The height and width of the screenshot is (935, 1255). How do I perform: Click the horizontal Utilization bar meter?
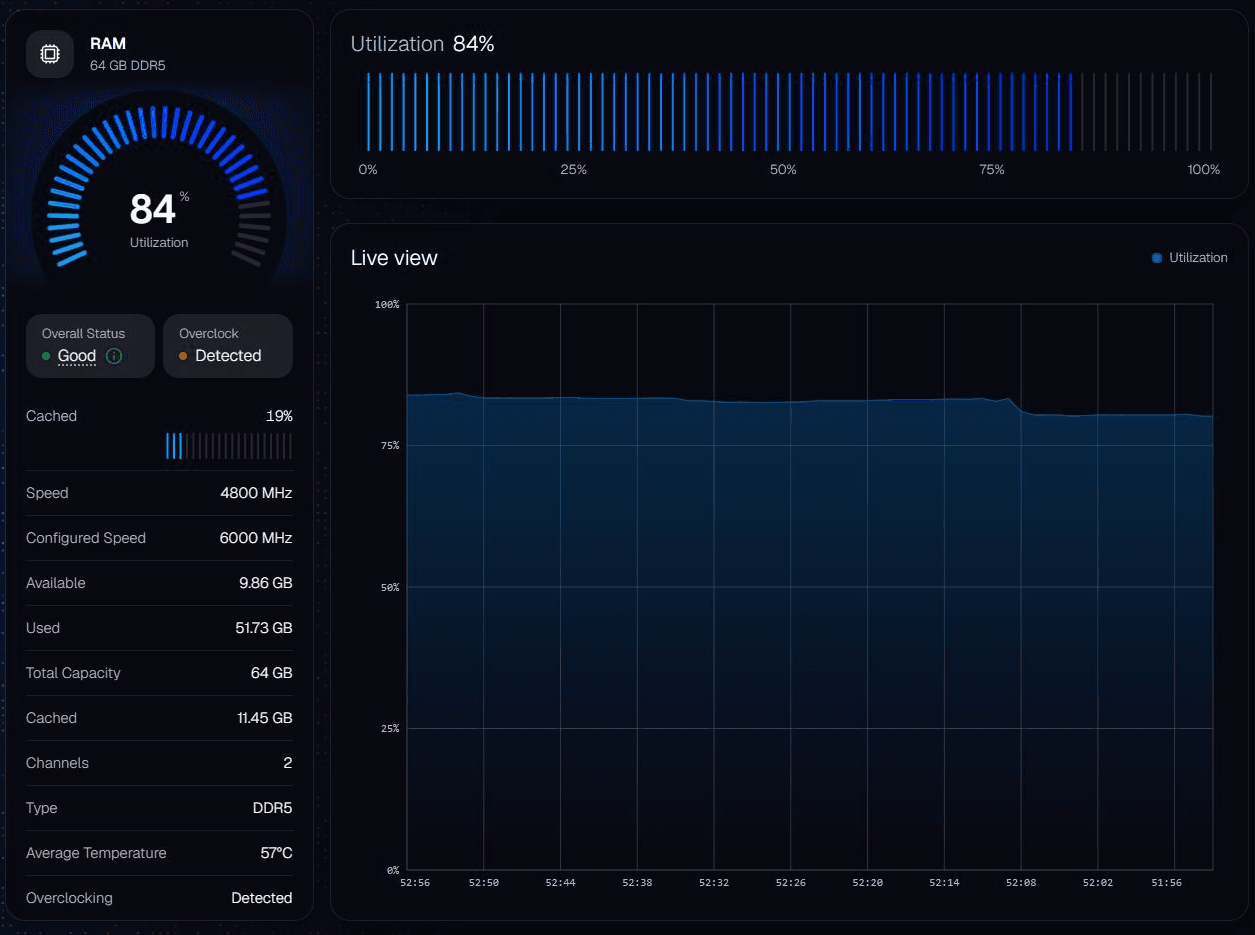789,111
